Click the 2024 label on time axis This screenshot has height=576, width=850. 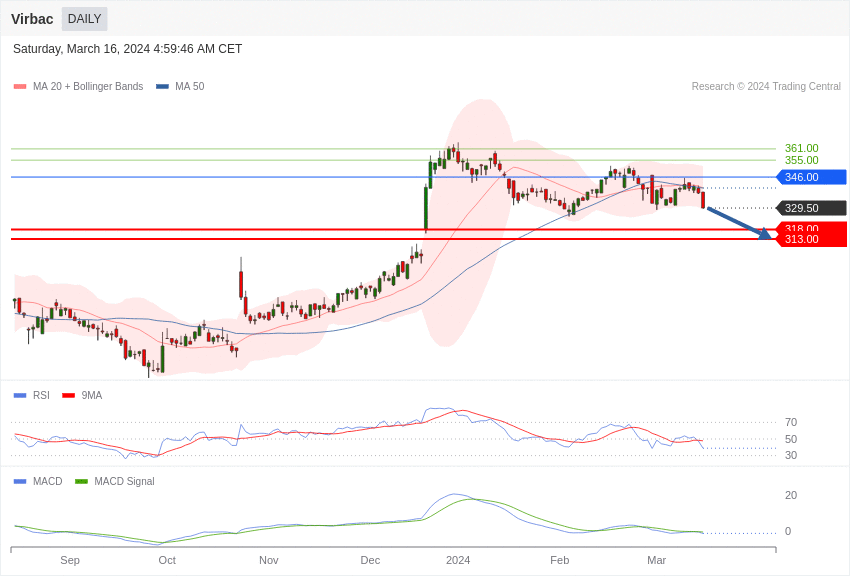click(x=458, y=560)
